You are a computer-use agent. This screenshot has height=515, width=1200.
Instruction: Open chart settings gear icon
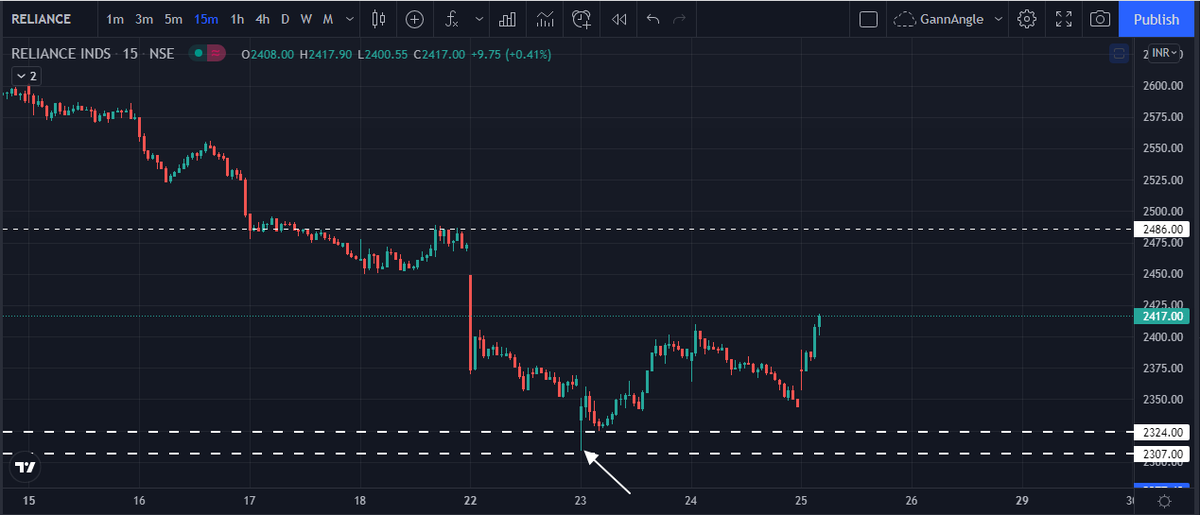point(1027,19)
